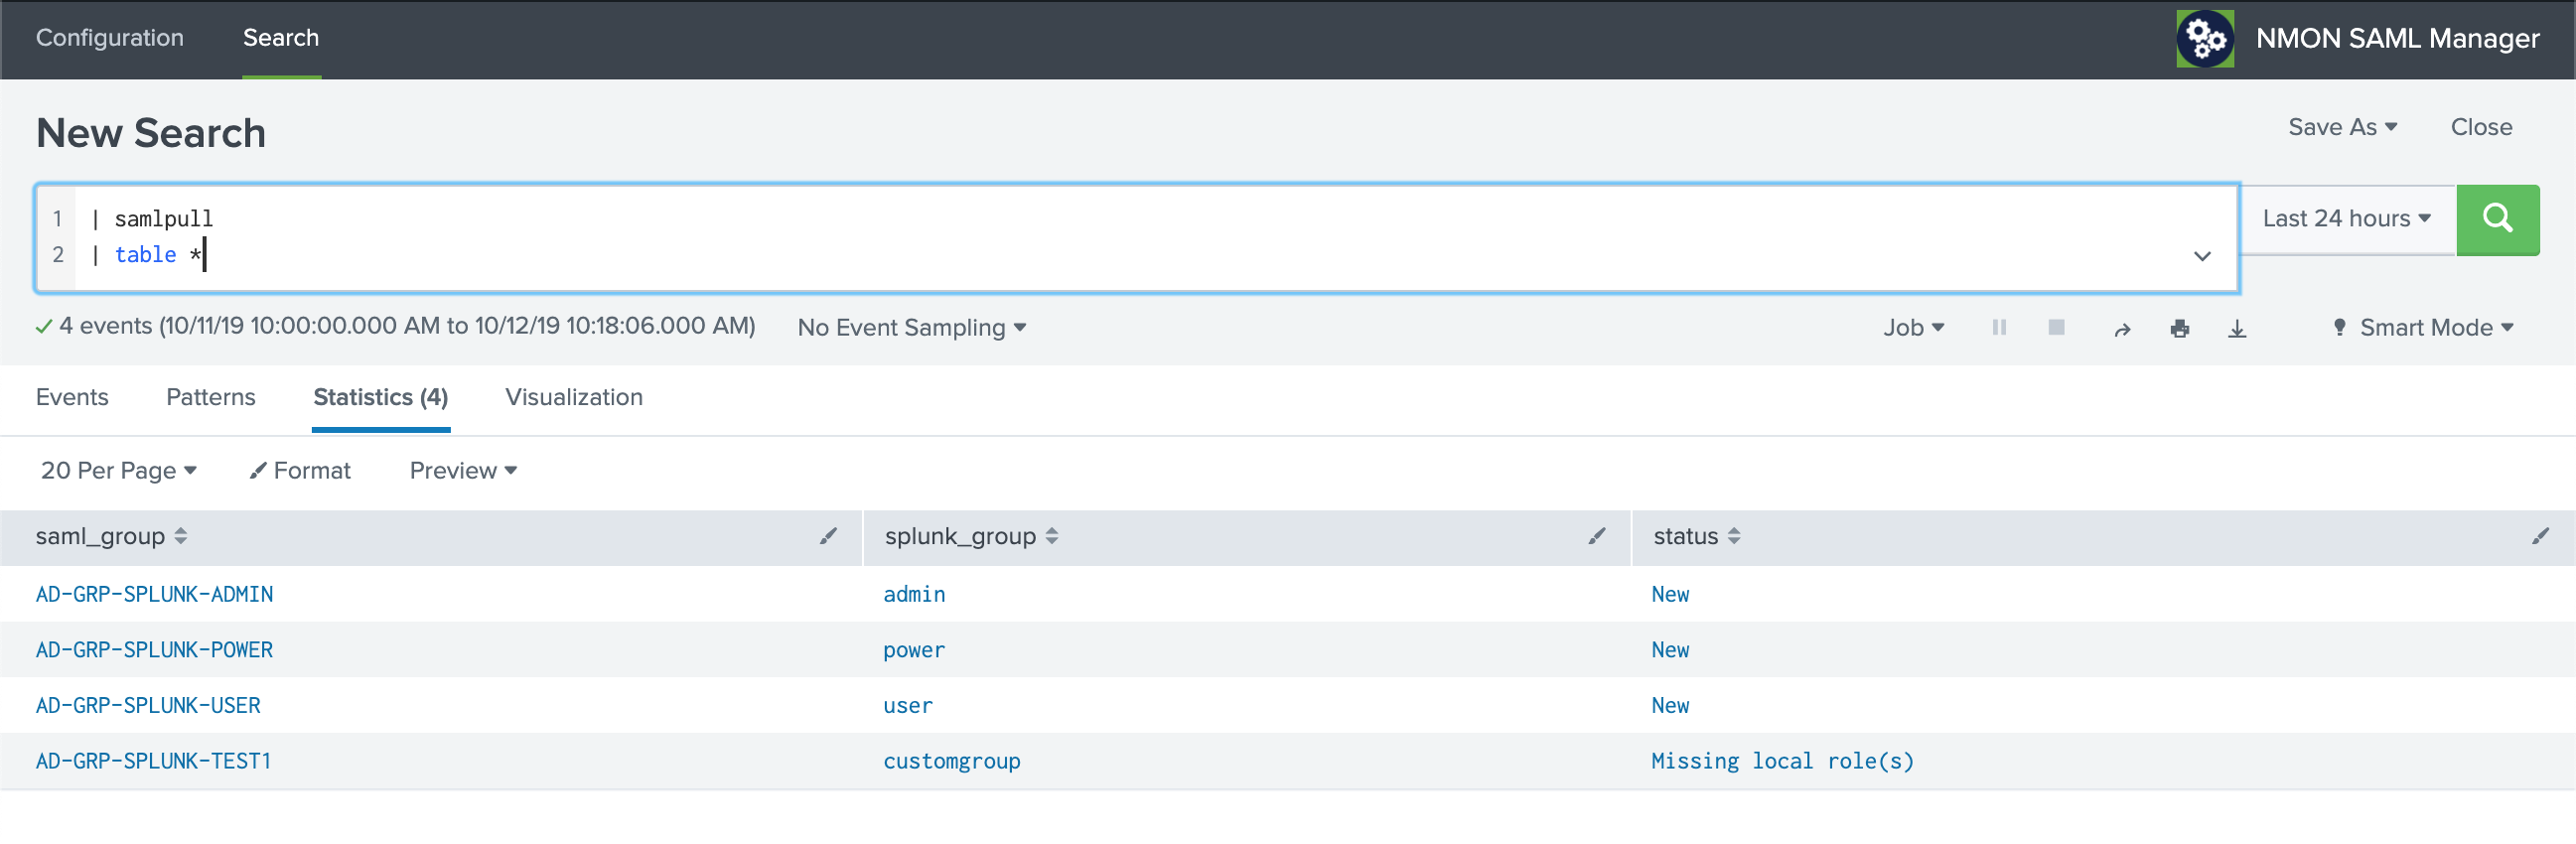This screenshot has width=2576, height=844.
Task: Select the Statistics (4) tab
Action: tap(381, 397)
